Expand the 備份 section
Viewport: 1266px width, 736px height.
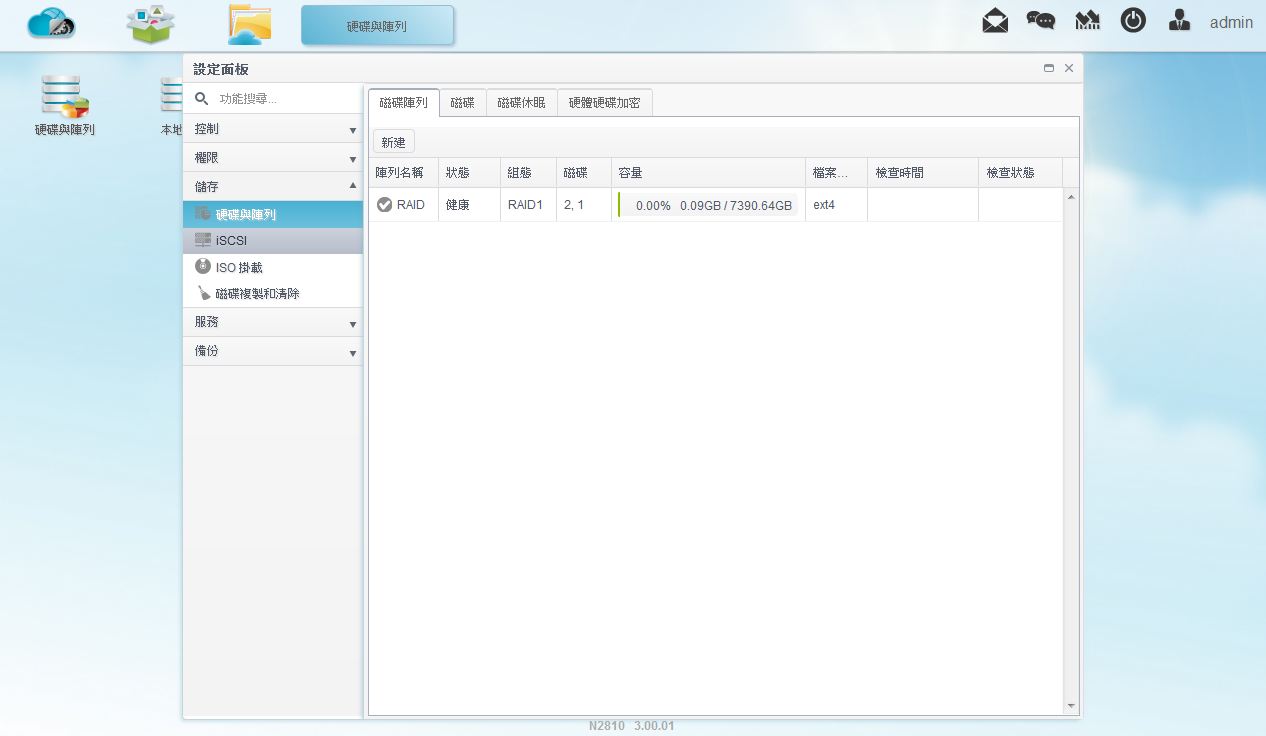(272, 351)
